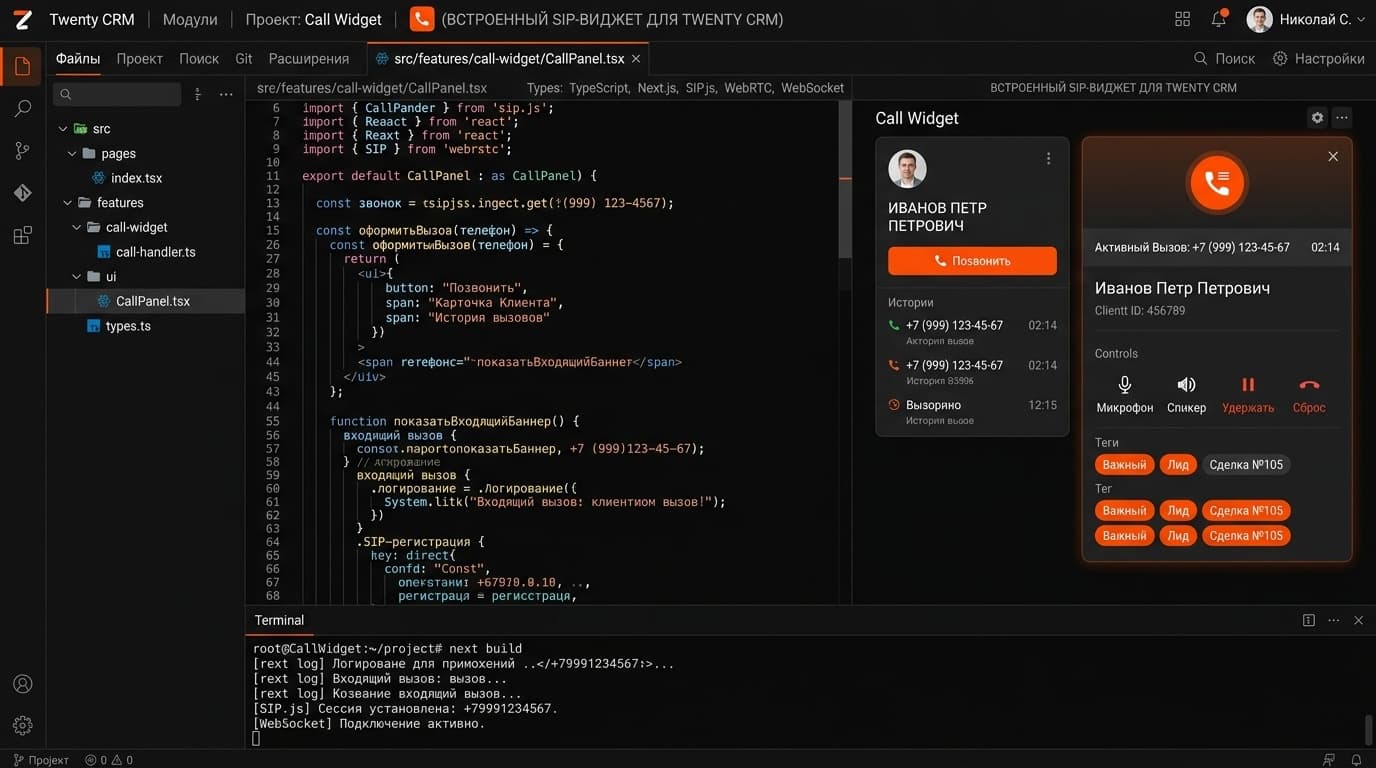The image size is (1376, 768).
Task: Collapse the src folder in the file tree
Action: pos(64,129)
